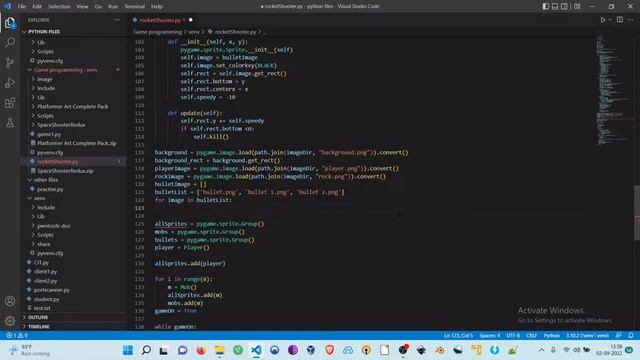Click the editor vertical scrollbar thumb
The height and width of the screenshot is (360, 640).
(637, 213)
